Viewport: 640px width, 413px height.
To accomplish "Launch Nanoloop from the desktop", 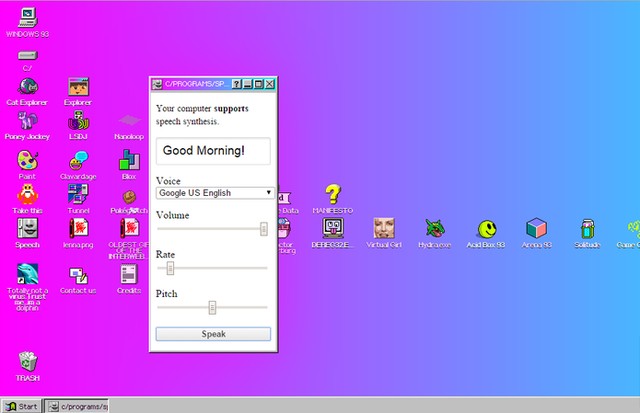I will (x=129, y=121).
